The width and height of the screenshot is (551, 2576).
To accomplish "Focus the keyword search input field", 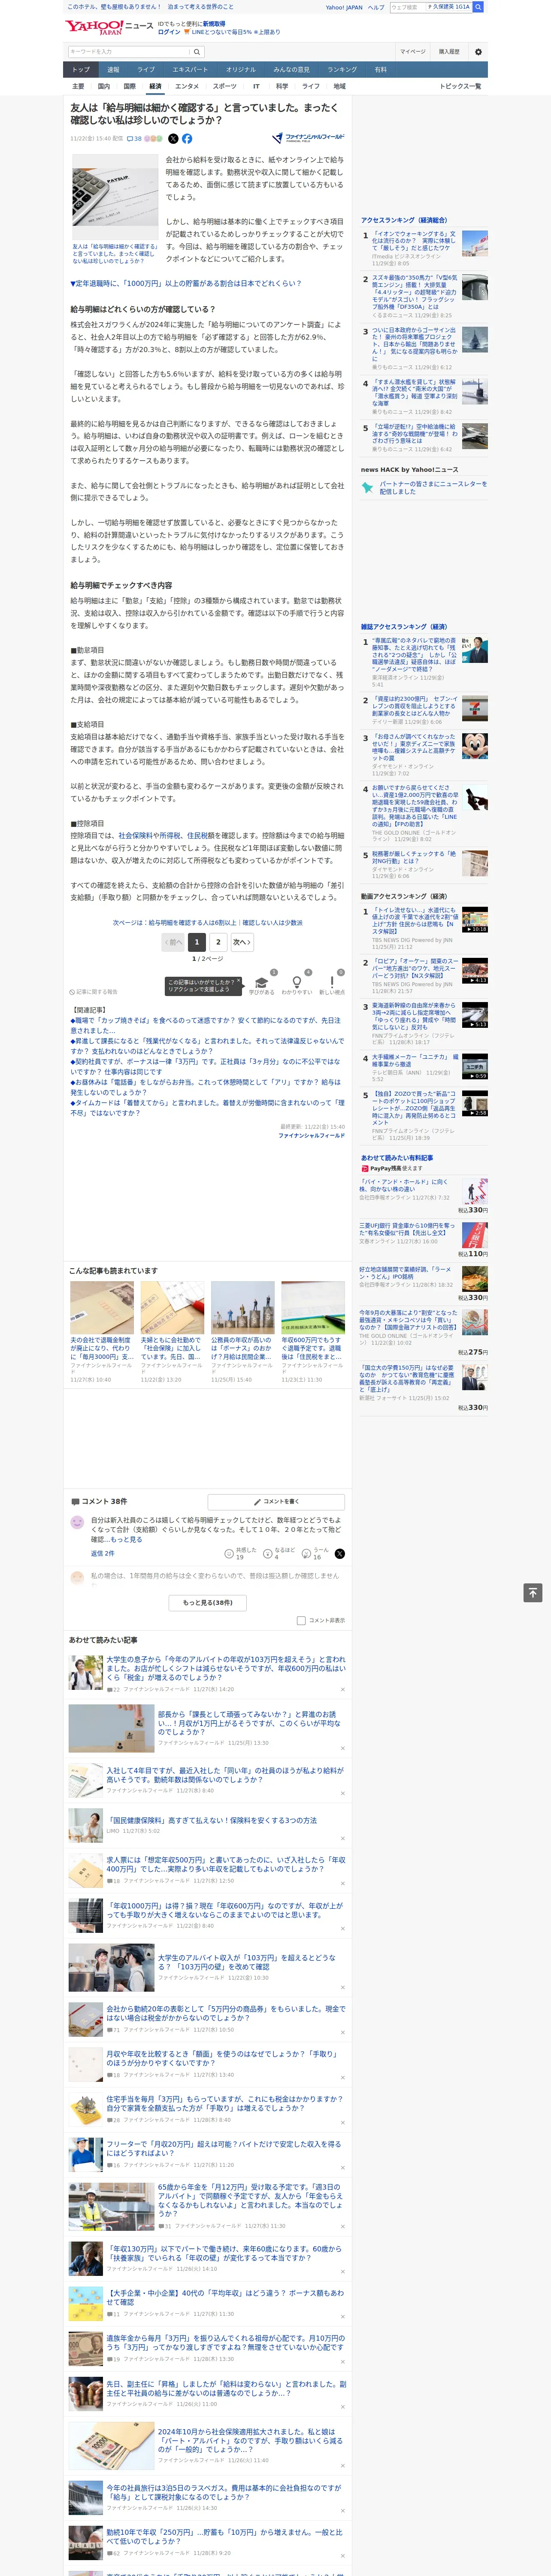I will click(128, 52).
